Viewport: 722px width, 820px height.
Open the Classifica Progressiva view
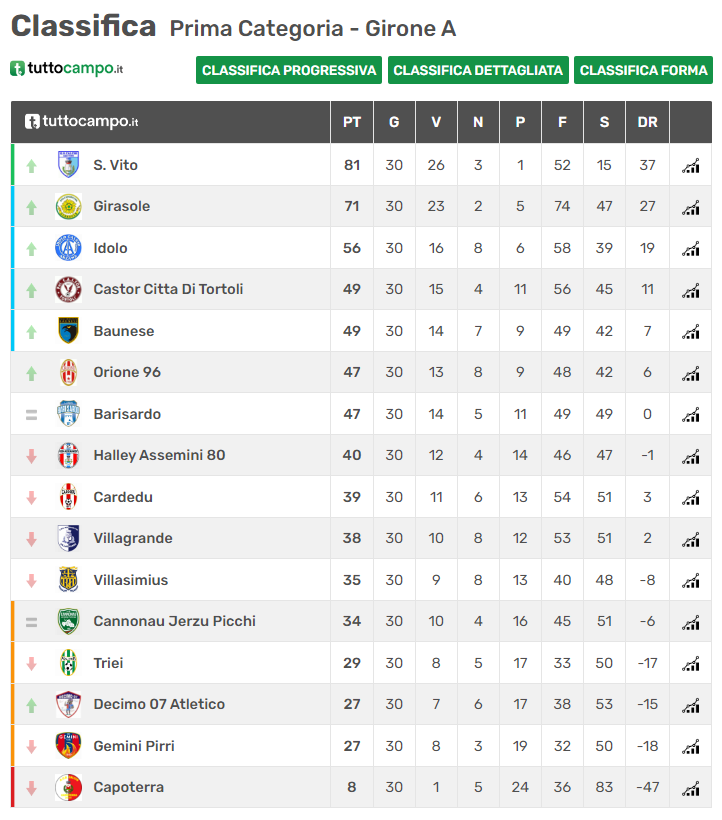[x=289, y=70]
